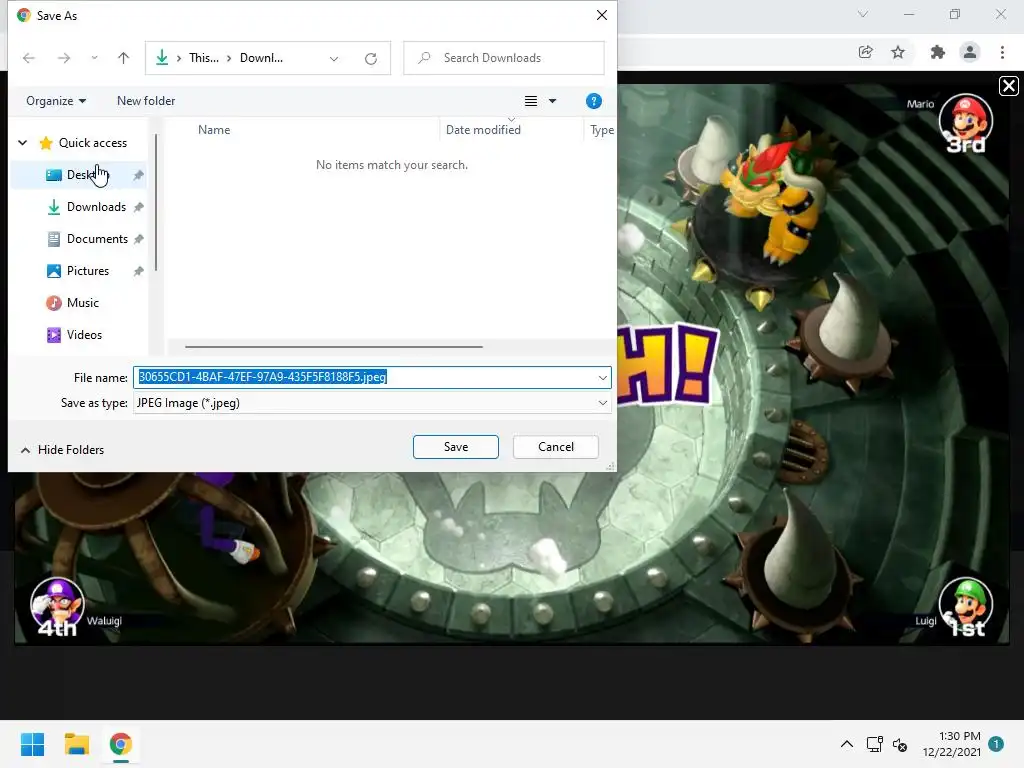Viewport: 1024px width, 768px height.
Task: Click Hide Folders toggle
Action: coord(63,450)
